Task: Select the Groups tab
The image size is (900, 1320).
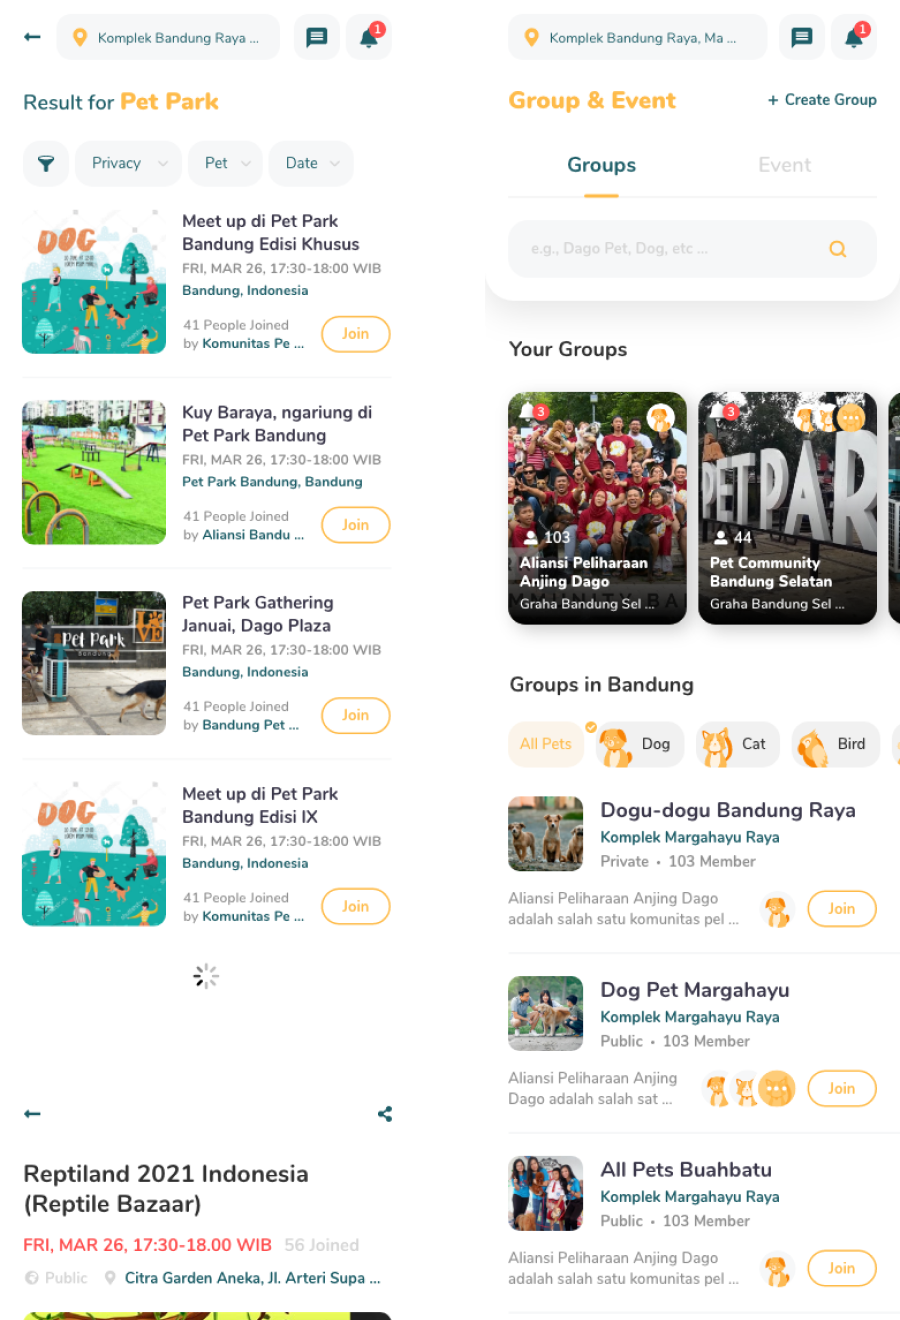Action: [x=601, y=165]
